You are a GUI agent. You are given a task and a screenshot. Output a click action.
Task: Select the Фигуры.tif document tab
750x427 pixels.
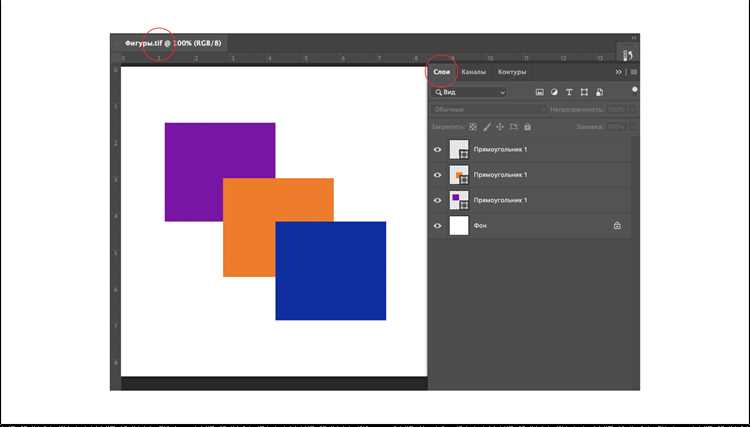point(173,43)
